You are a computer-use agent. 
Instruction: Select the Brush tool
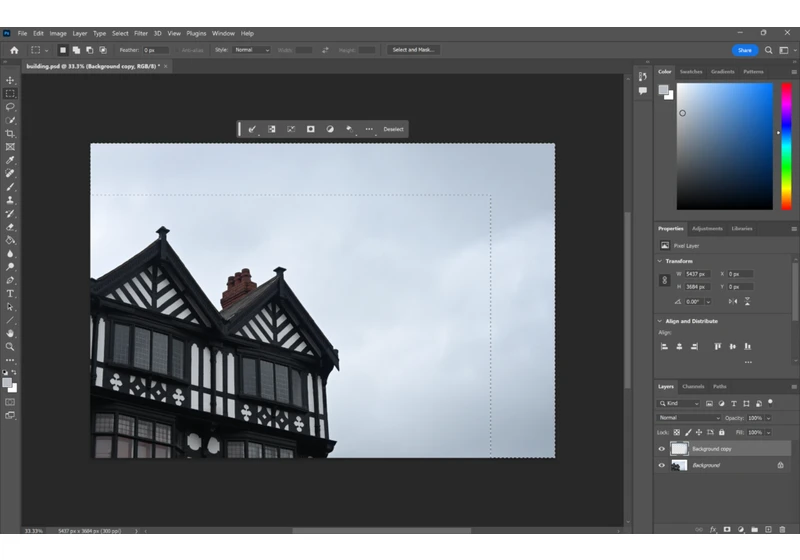[10, 187]
